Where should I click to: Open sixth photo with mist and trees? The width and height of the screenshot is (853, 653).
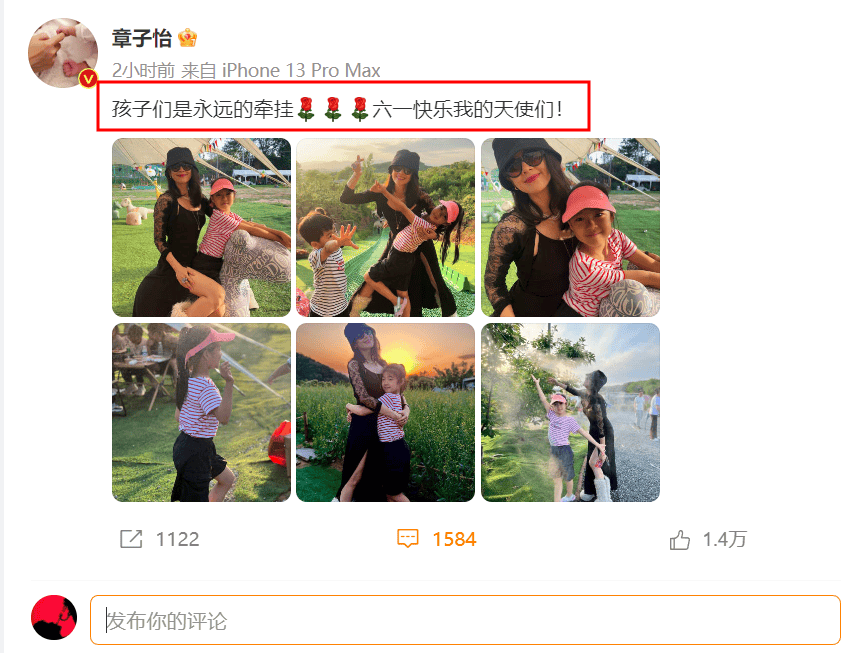pos(571,412)
